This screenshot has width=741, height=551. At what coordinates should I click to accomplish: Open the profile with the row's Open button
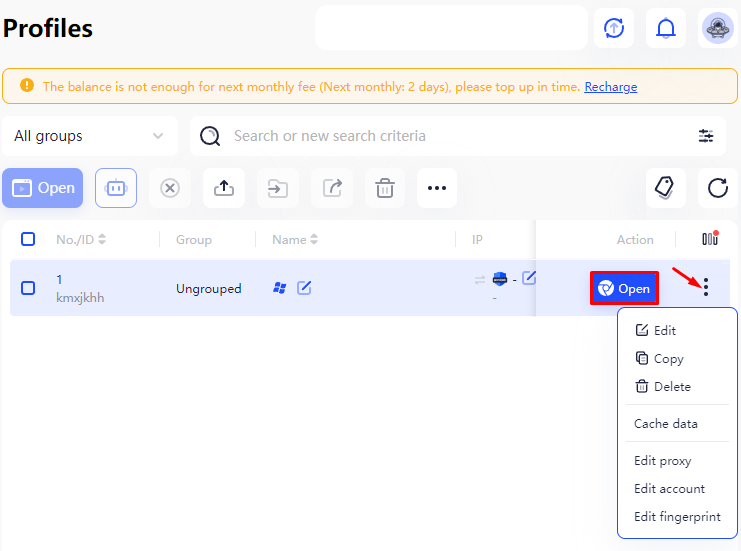[624, 288]
